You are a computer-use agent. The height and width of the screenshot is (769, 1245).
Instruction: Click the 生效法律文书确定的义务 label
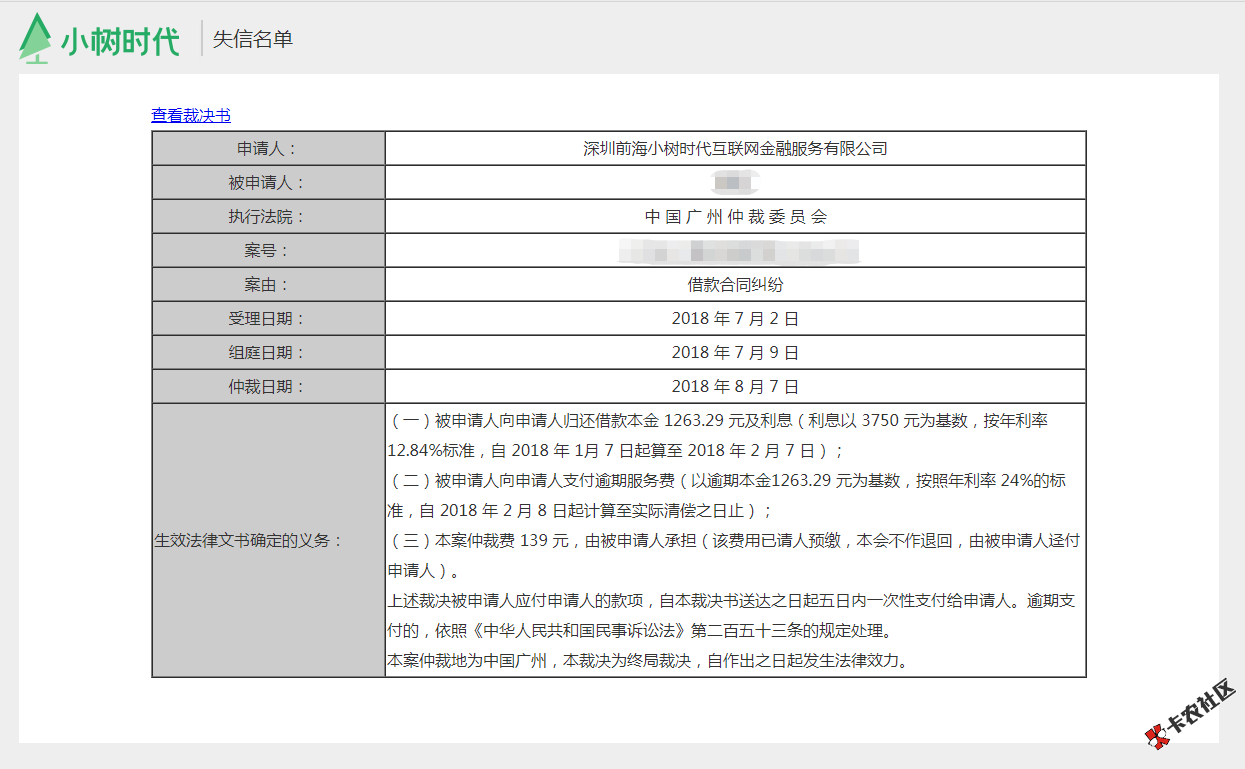(x=249, y=541)
